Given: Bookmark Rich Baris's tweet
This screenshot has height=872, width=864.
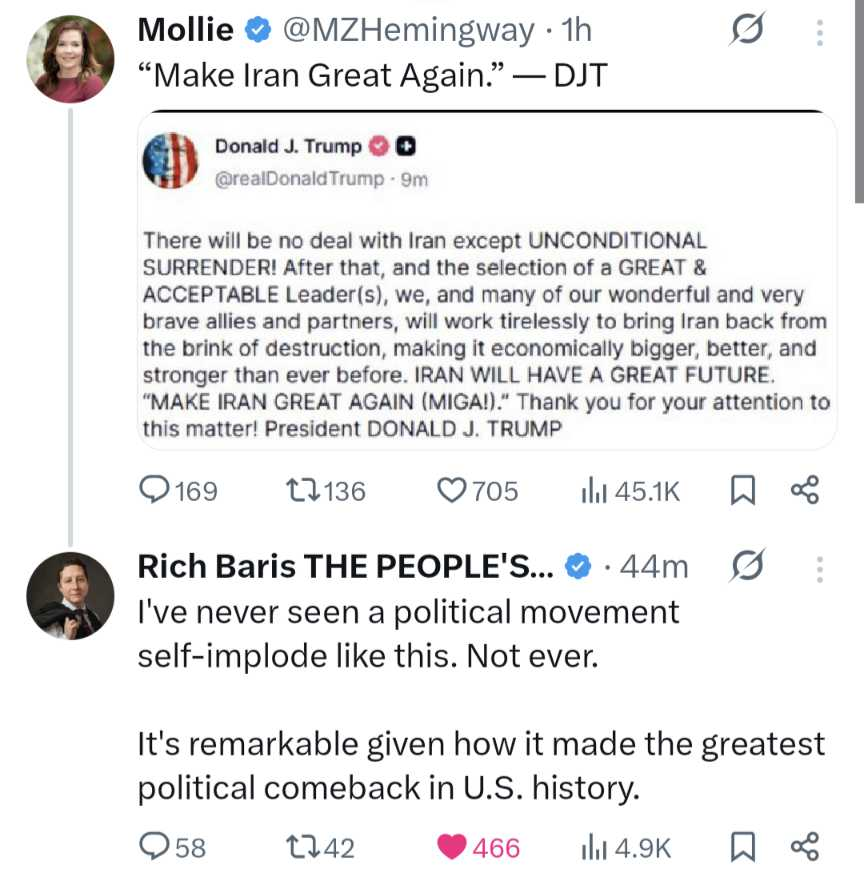Looking at the screenshot, I should pyautogui.click(x=743, y=848).
